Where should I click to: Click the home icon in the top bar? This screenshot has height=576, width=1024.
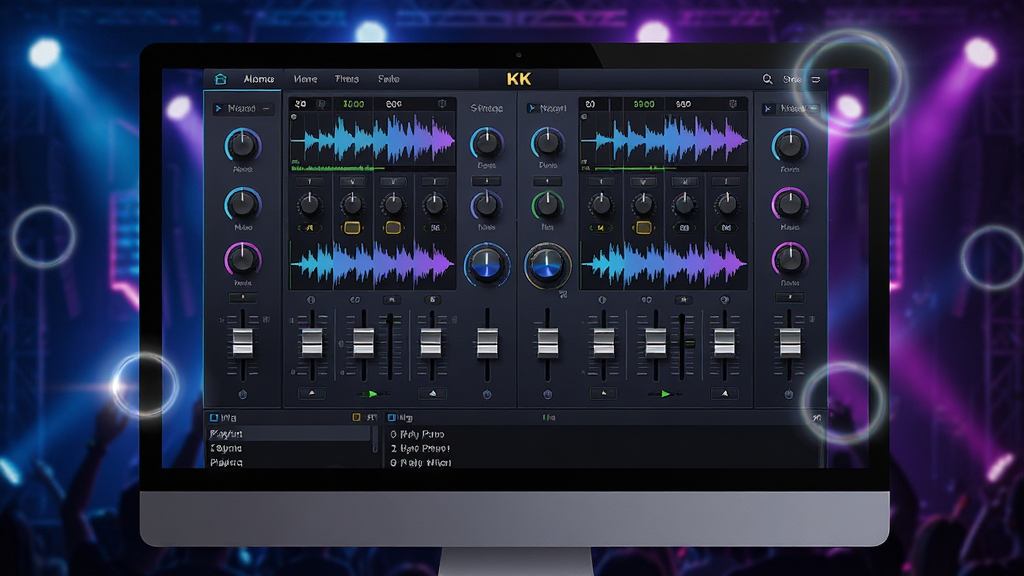pyautogui.click(x=221, y=79)
